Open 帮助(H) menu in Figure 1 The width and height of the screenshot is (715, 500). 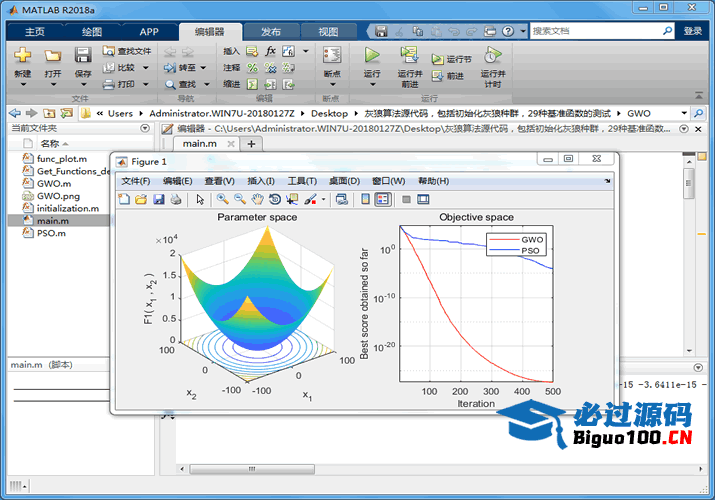434,181
